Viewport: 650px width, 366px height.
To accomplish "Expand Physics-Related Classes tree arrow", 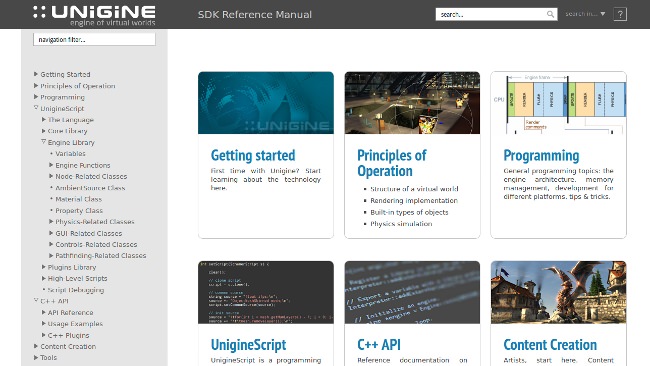I will pyautogui.click(x=51, y=221).
